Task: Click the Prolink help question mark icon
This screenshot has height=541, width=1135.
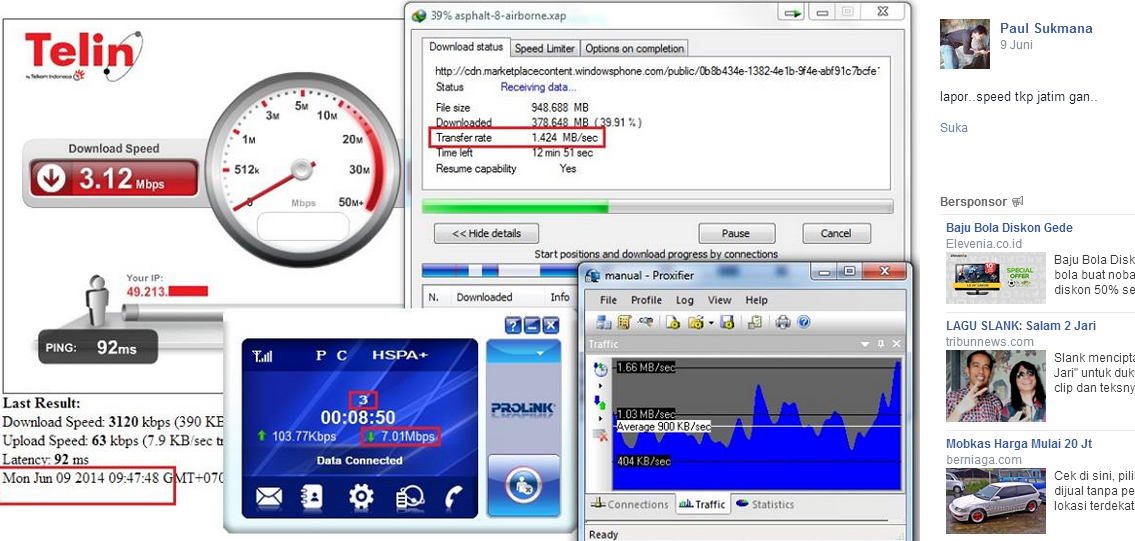Action: 513,326
